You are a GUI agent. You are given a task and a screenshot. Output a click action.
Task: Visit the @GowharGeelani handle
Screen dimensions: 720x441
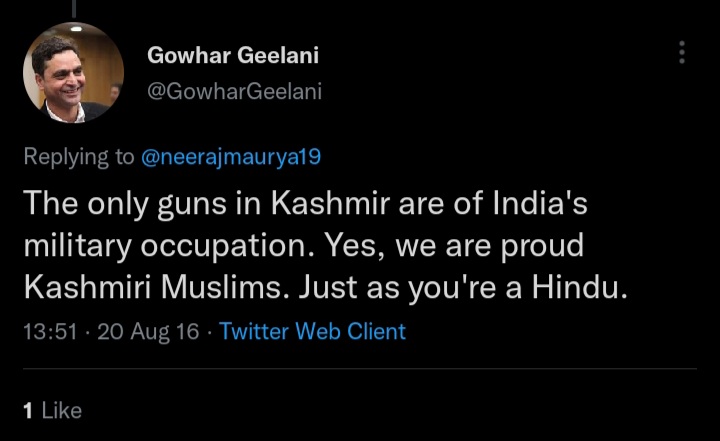click(x=234, y=91)
